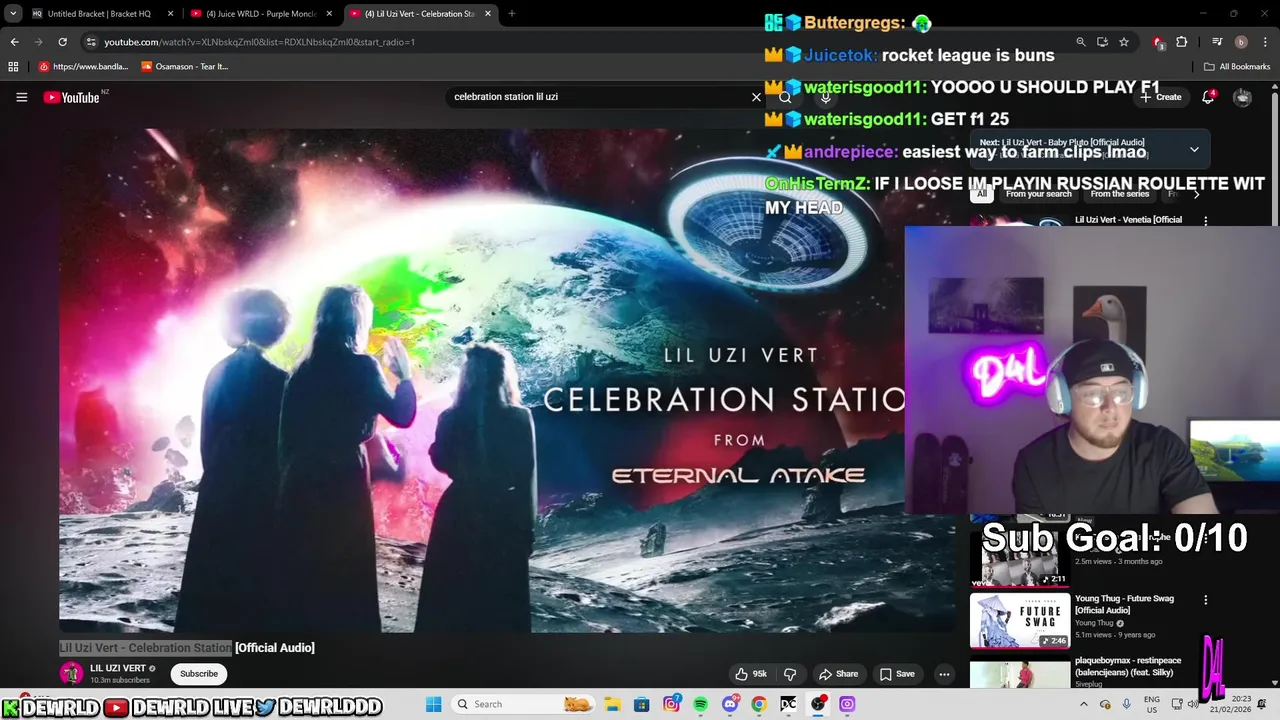Open a new browser tab
The width and height of the screenshot is (1280, 720).
coord(512,14)
